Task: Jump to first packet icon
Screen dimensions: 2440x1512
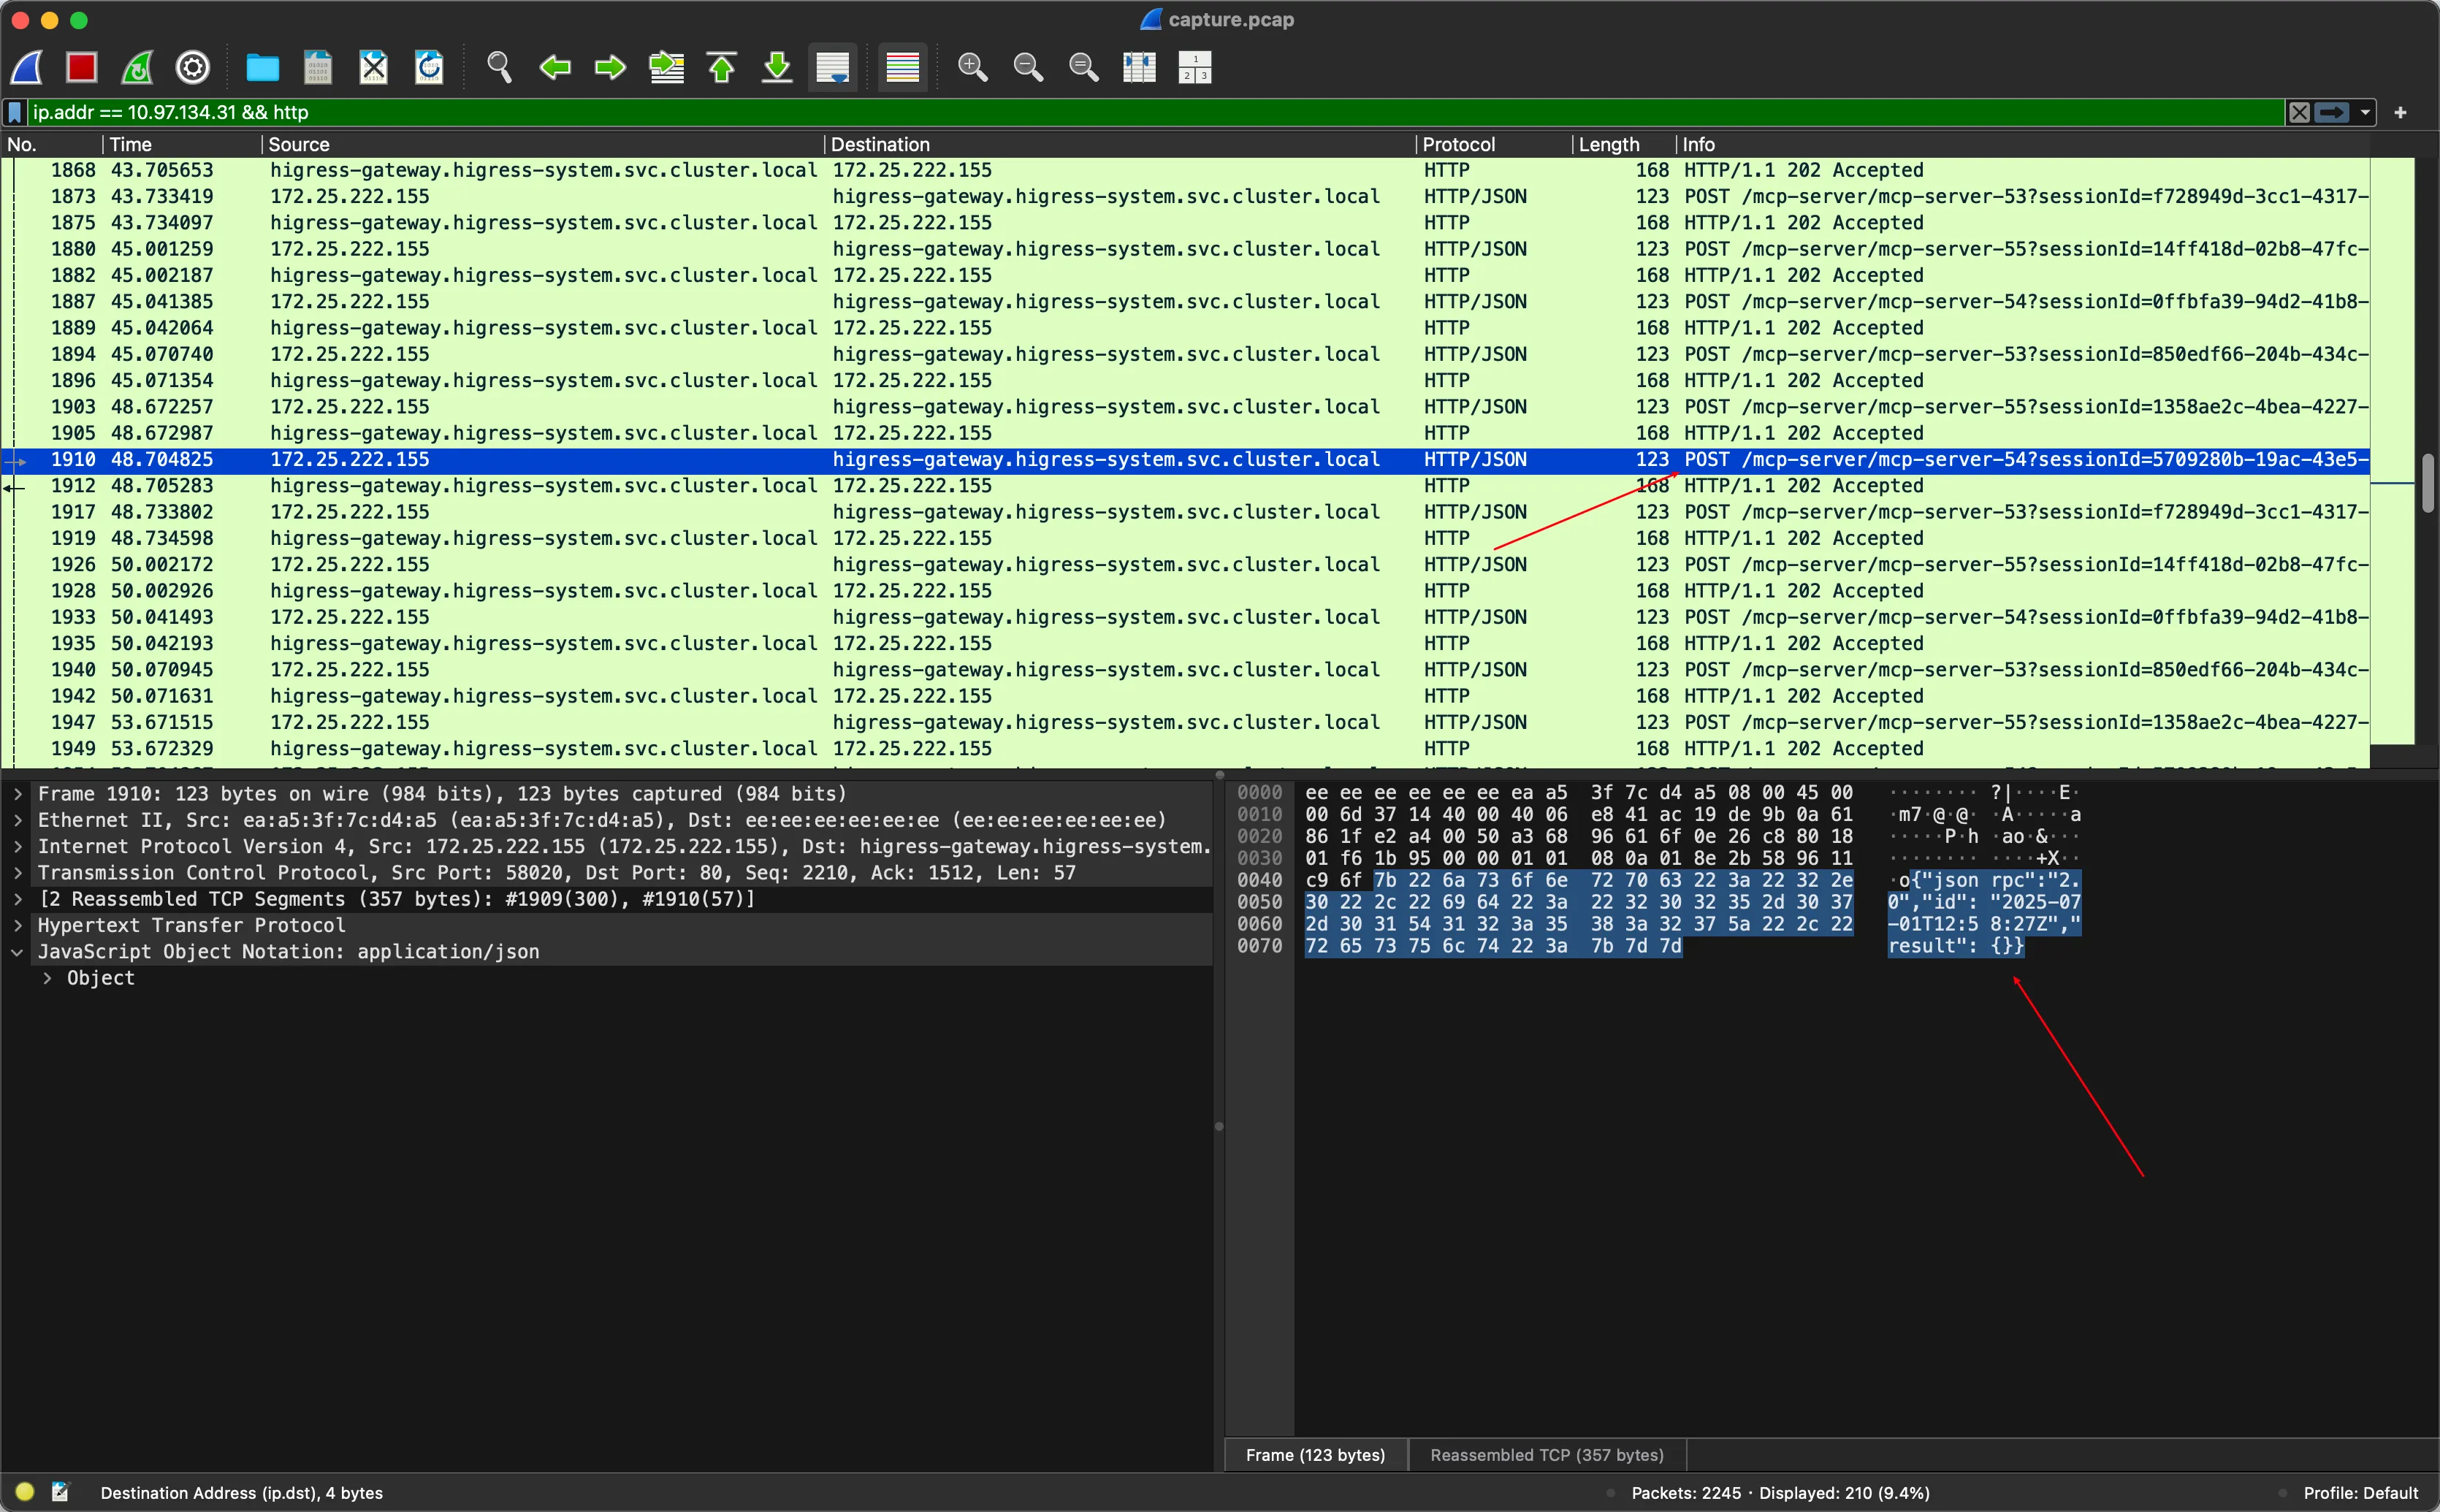Action: [x=721, y=67]
